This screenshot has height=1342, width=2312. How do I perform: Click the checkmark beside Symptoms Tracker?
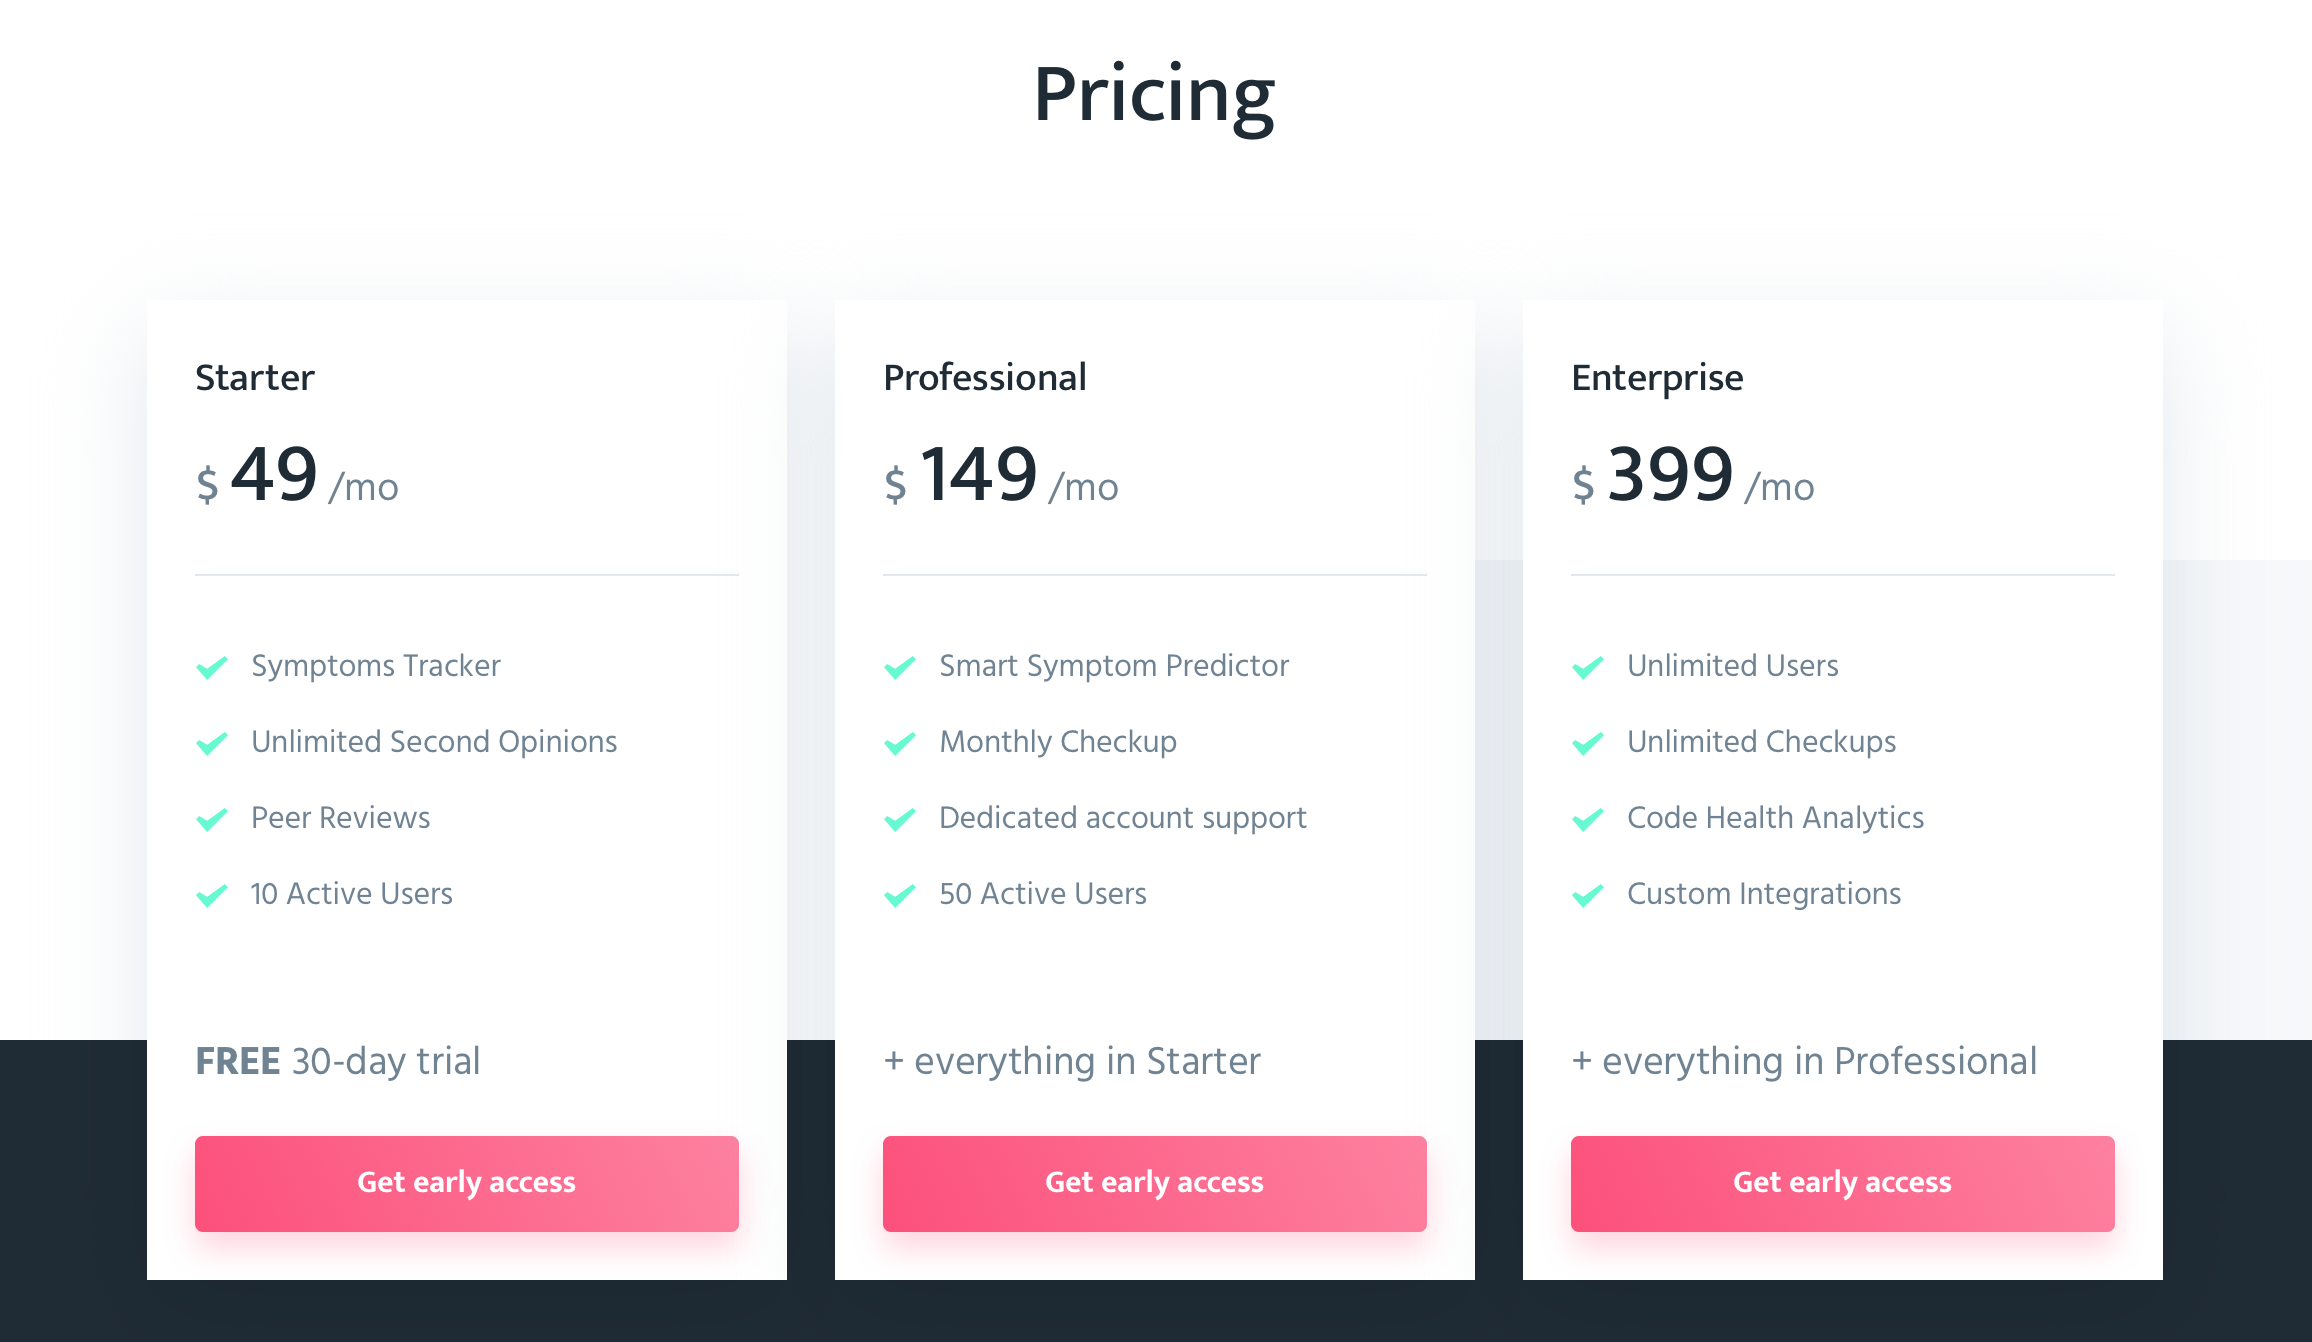(x=212, y=667)
